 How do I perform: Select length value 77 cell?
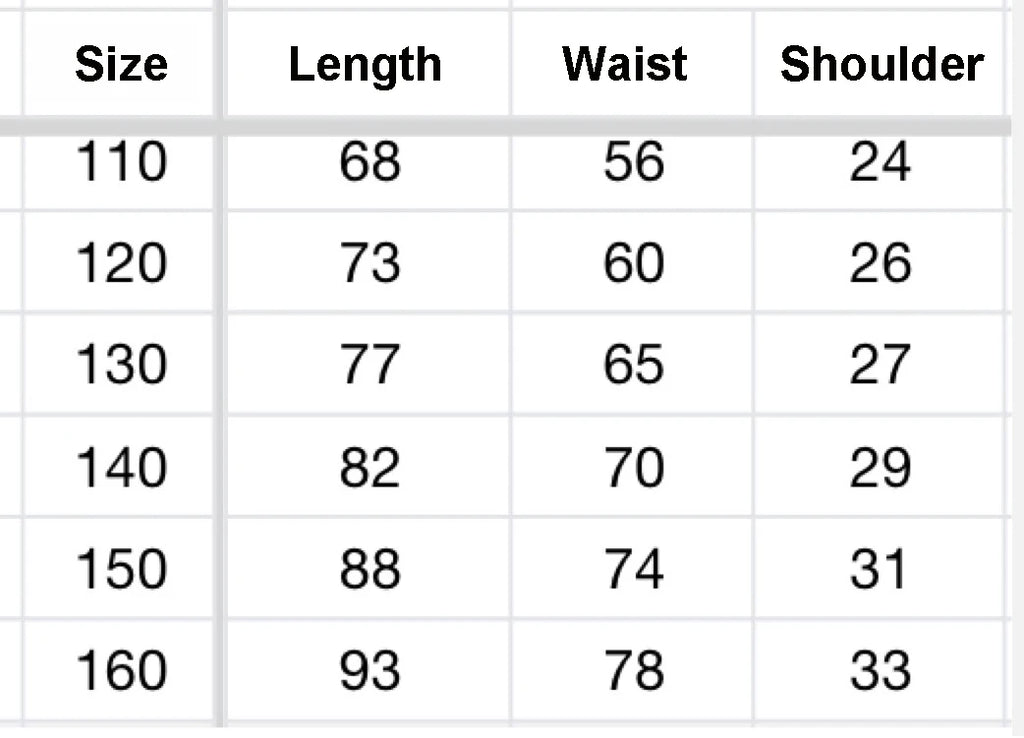[x=369, y=365]
